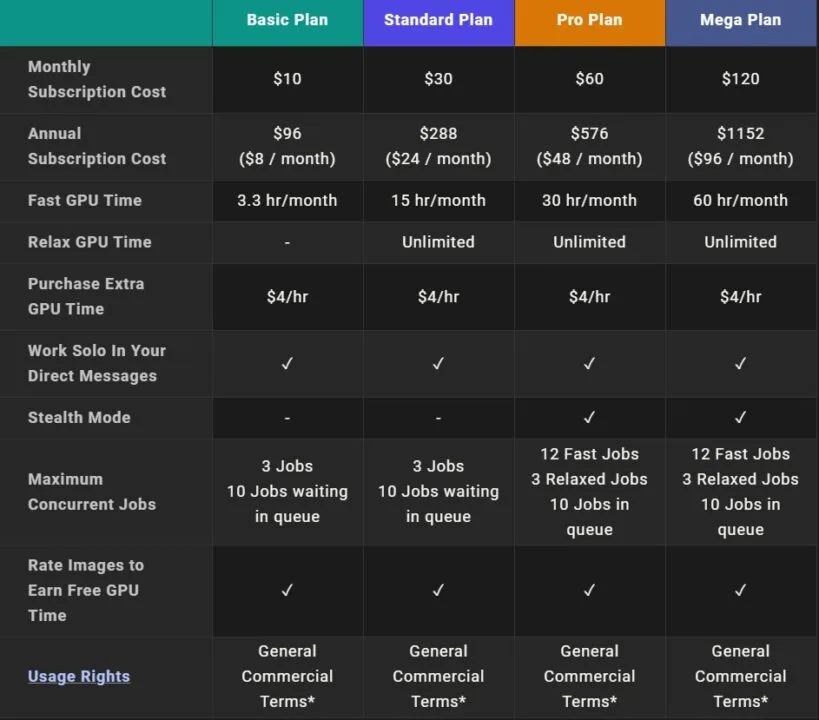Click the 3.3 hr/month Fast GPU cell
Screen dimensions: 819x720
coord(287,200)
